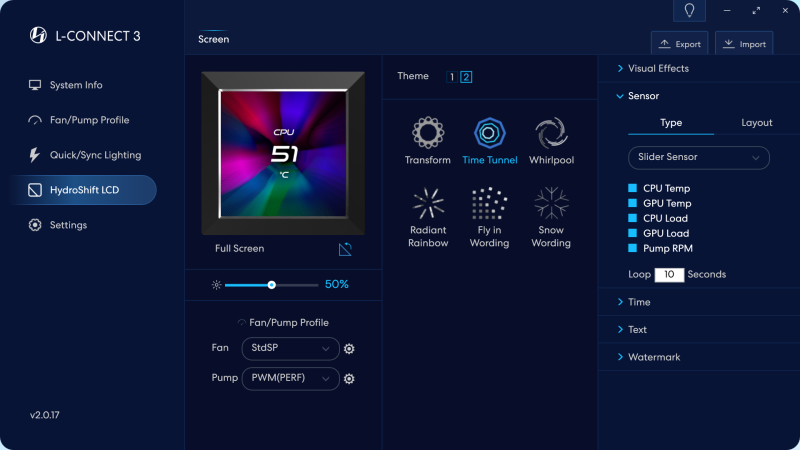Click the lightbulb tips icon
Viewport: 800px width, 450px height.
pos(689,10)
